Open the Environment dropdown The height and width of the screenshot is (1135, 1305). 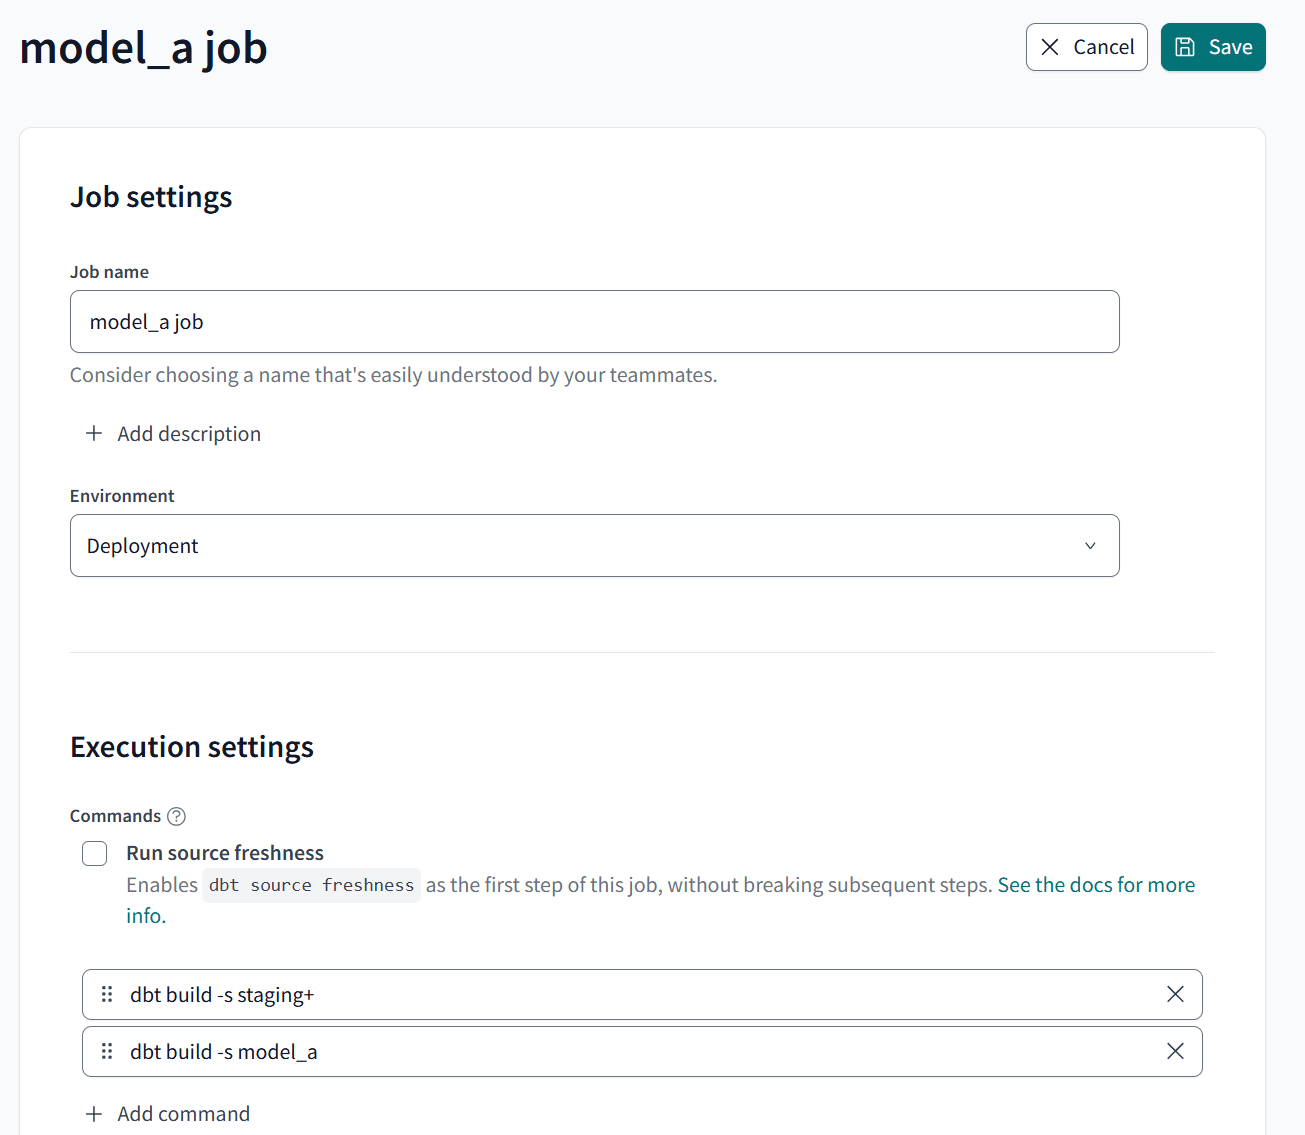click(x=594, y=546)
